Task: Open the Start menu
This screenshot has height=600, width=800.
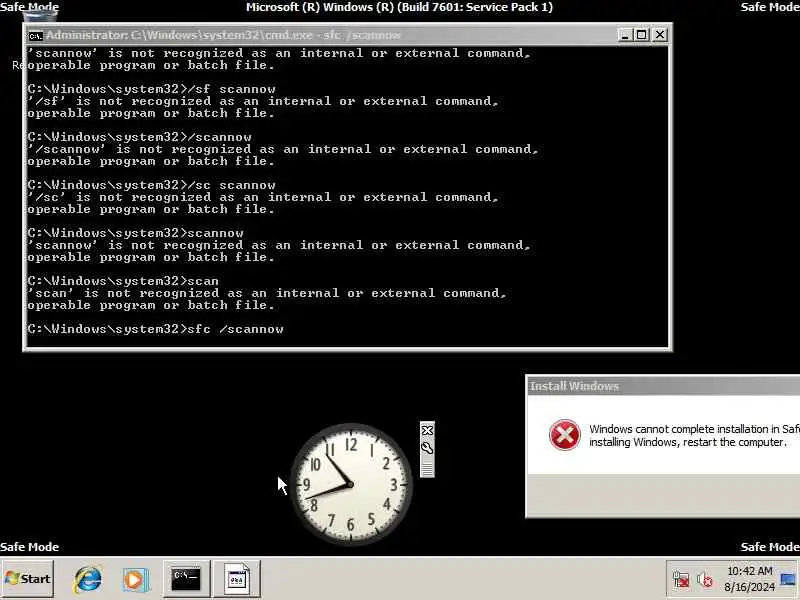Action: (x=28, y=579)
